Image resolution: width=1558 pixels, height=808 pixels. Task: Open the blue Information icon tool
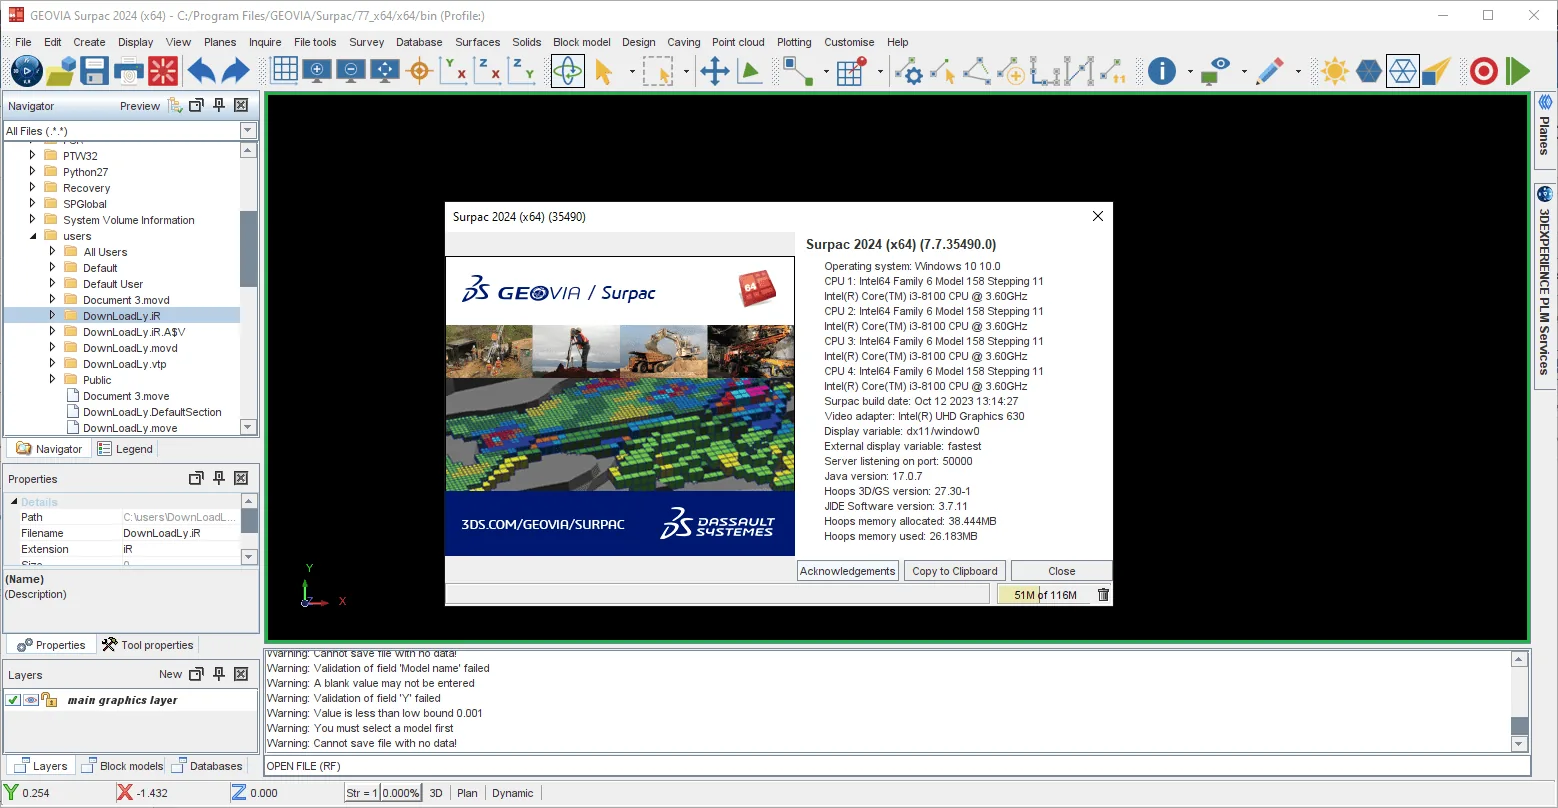pyautogui.click(x=1161, y=71)
